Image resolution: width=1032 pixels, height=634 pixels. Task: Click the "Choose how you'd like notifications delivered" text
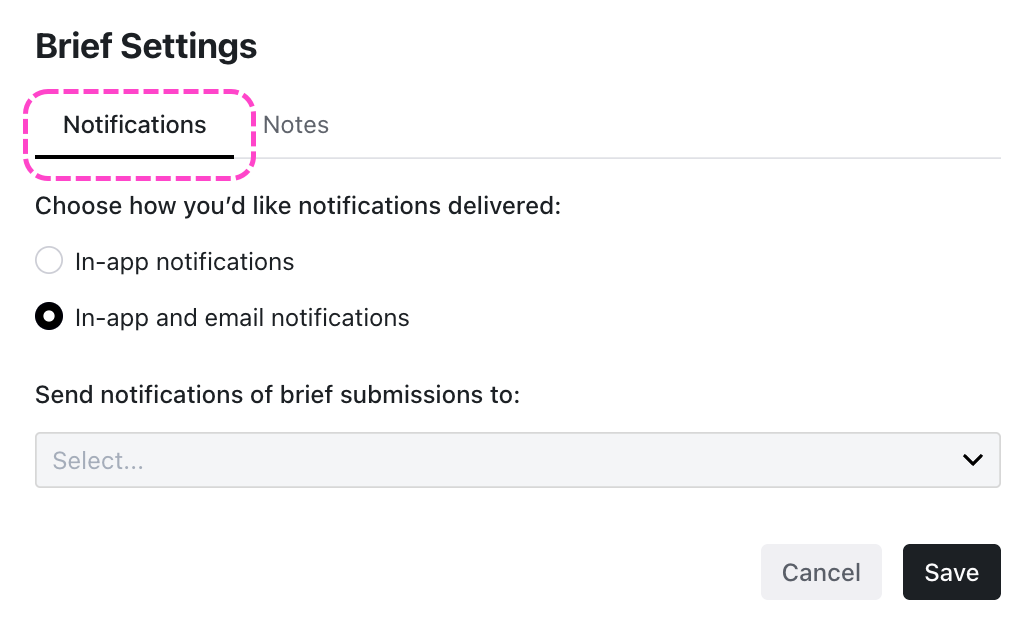click(298, 207)
